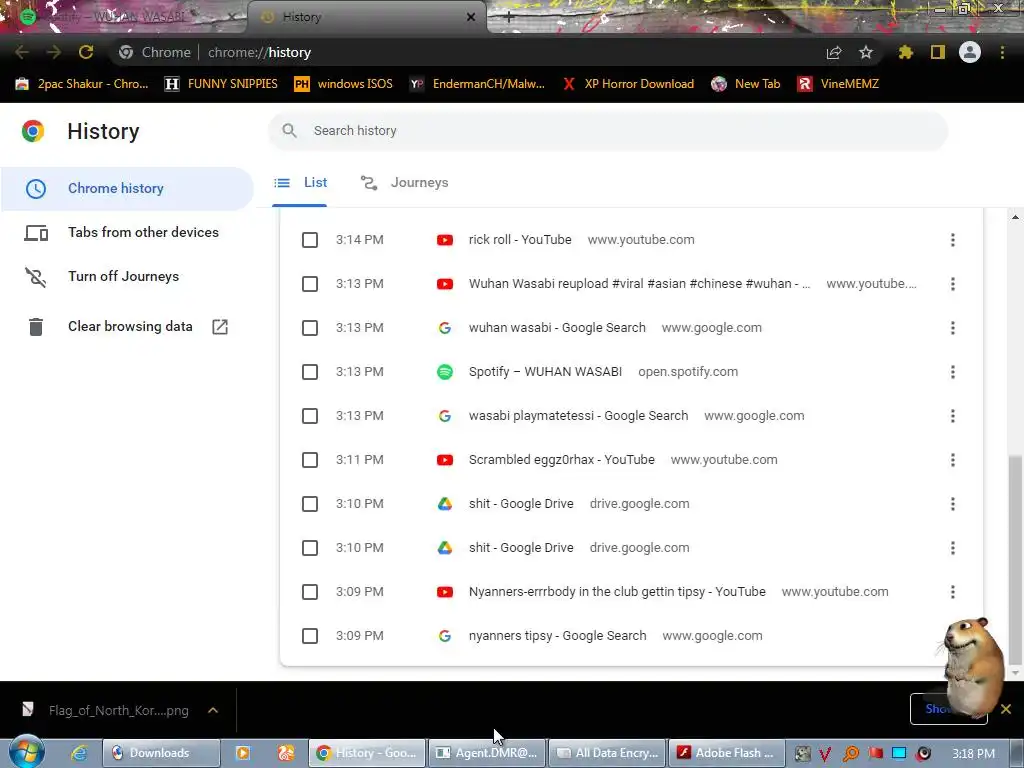Screen dimensions: 1024x768
Task: Check the Spotify – WUHAN WASABI entry
Action: pyautogui.click(x=310, y=372)
